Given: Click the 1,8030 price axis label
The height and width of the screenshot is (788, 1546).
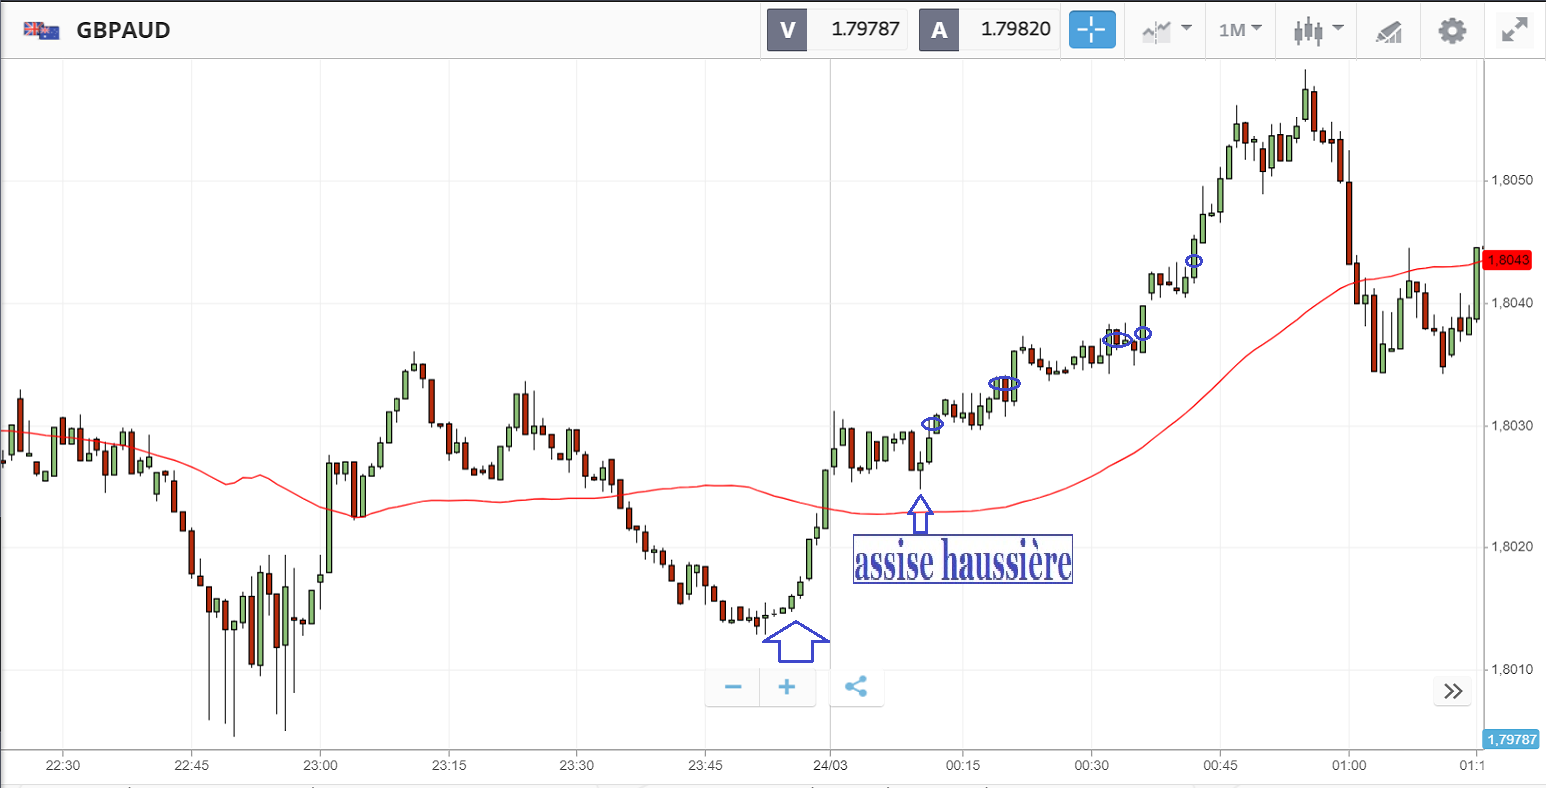Looking at the screenshot, I should point(1511,426).
